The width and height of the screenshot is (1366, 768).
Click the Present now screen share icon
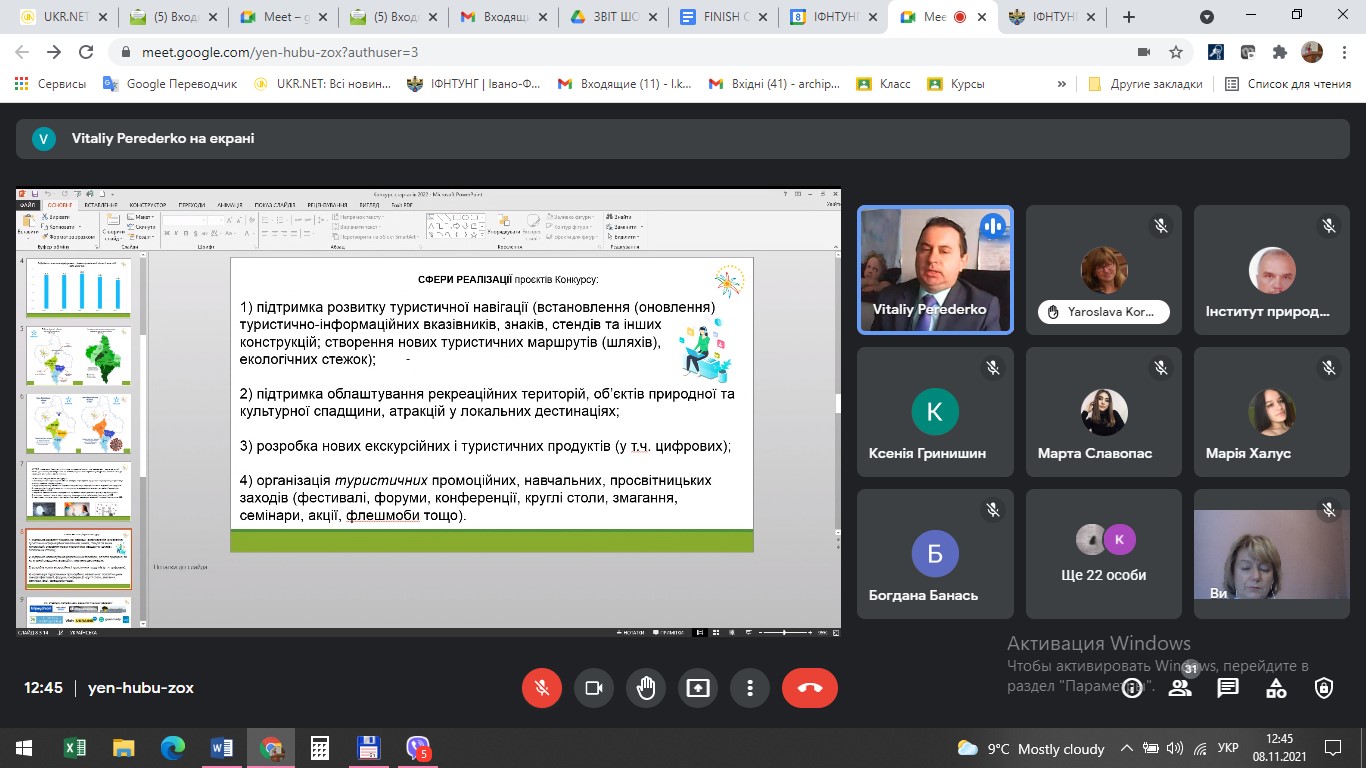point(698,688)
